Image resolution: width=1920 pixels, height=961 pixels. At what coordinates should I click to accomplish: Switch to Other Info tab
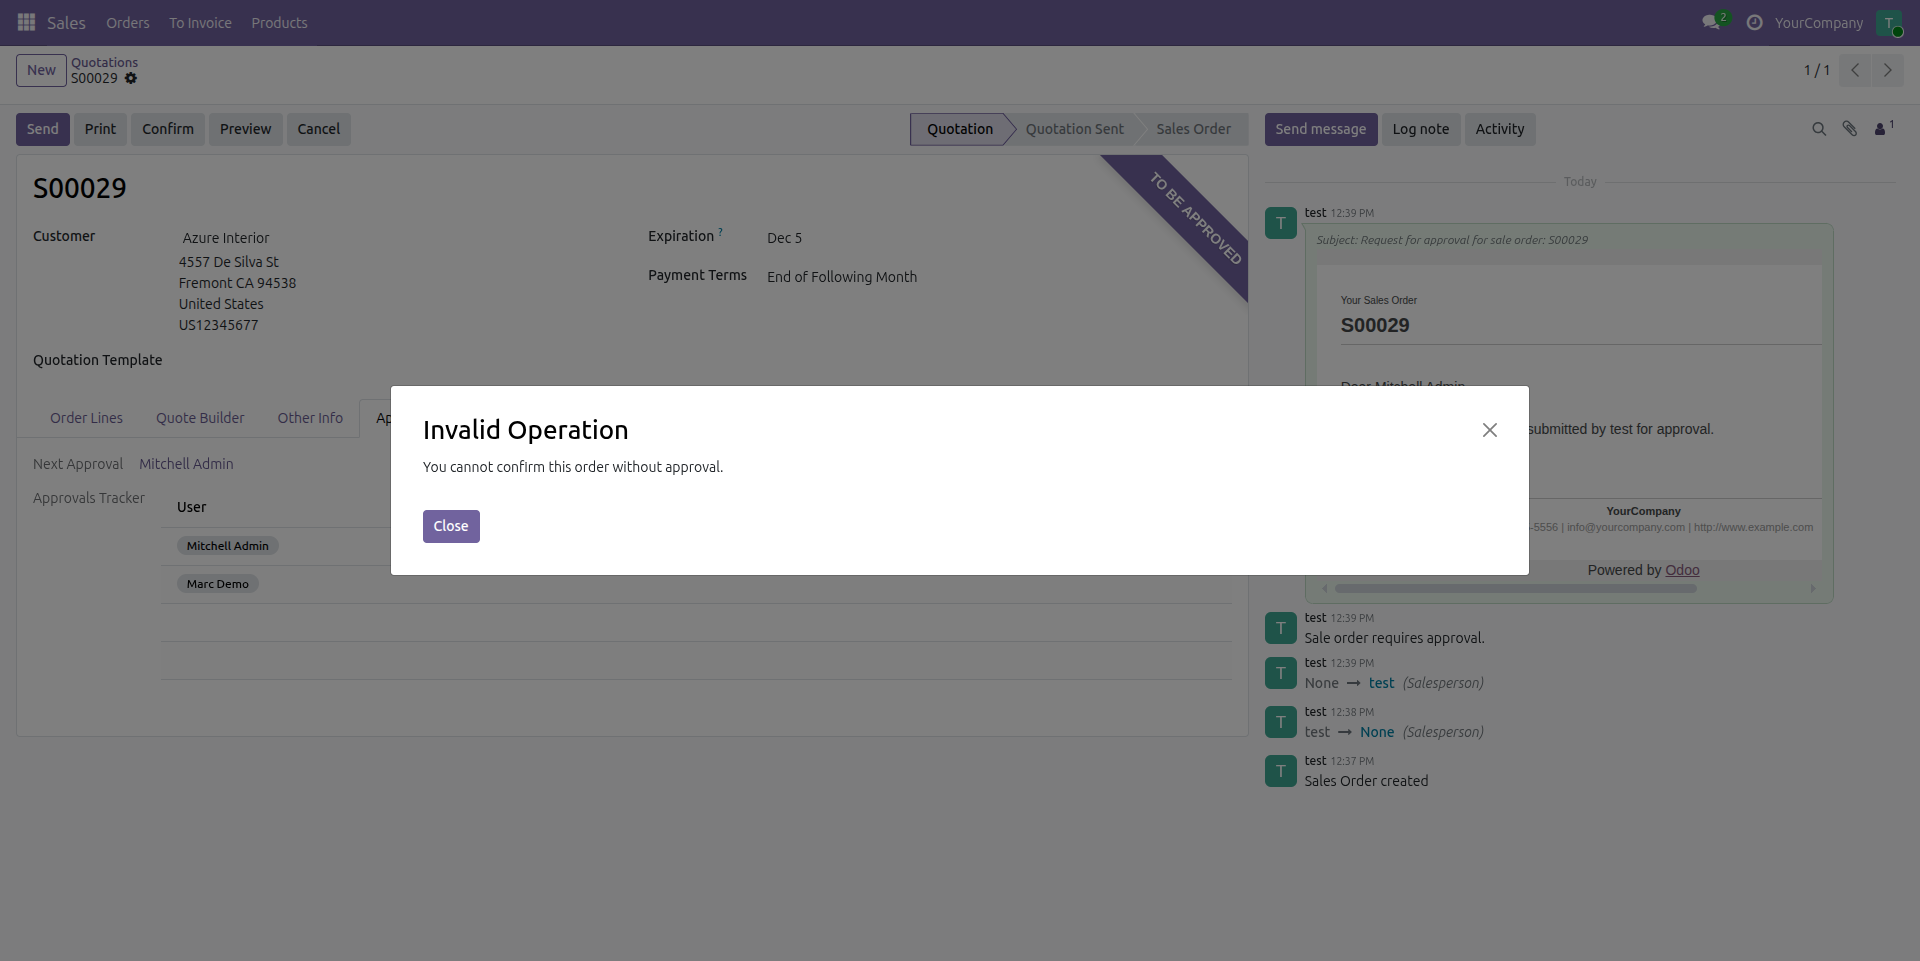(310, 418)
